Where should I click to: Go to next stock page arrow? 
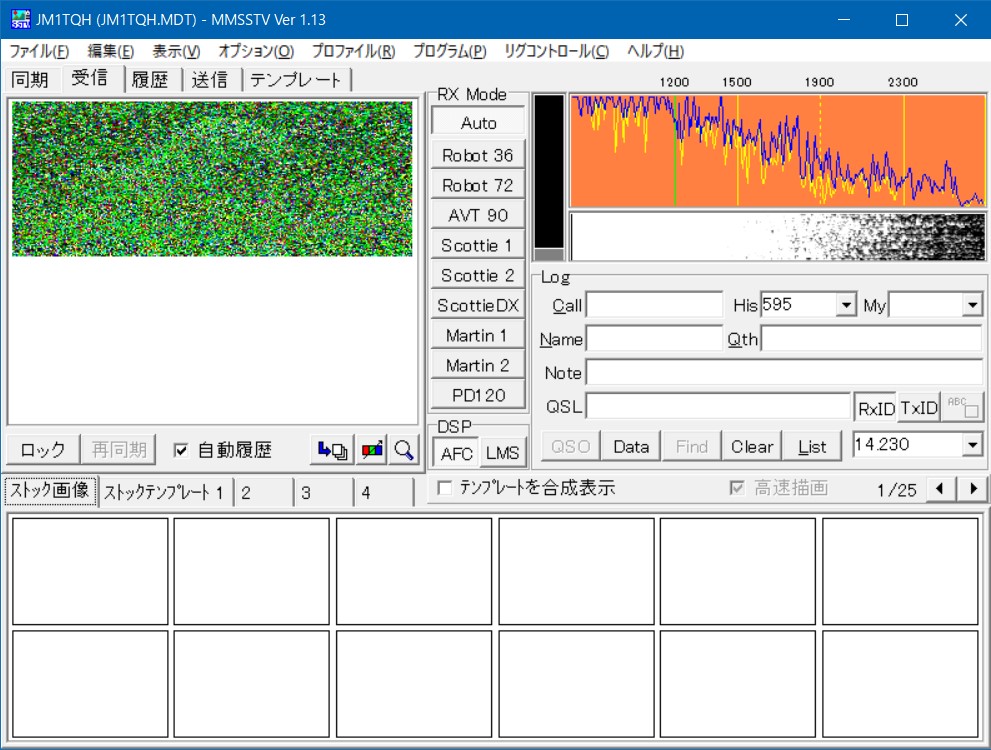click(x=973, y=488)
